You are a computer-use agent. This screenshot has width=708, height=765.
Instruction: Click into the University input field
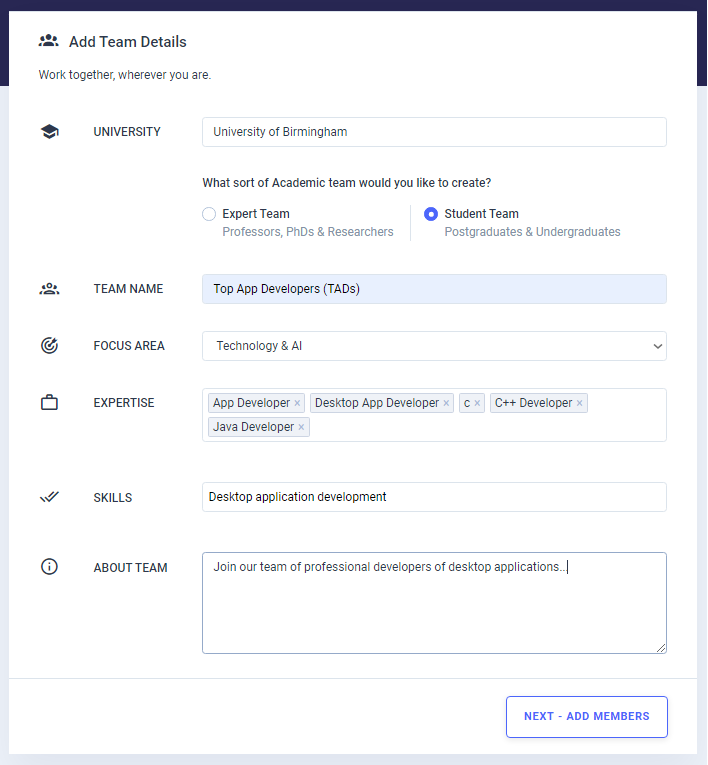pyautogui.click(x=434, y=132)
